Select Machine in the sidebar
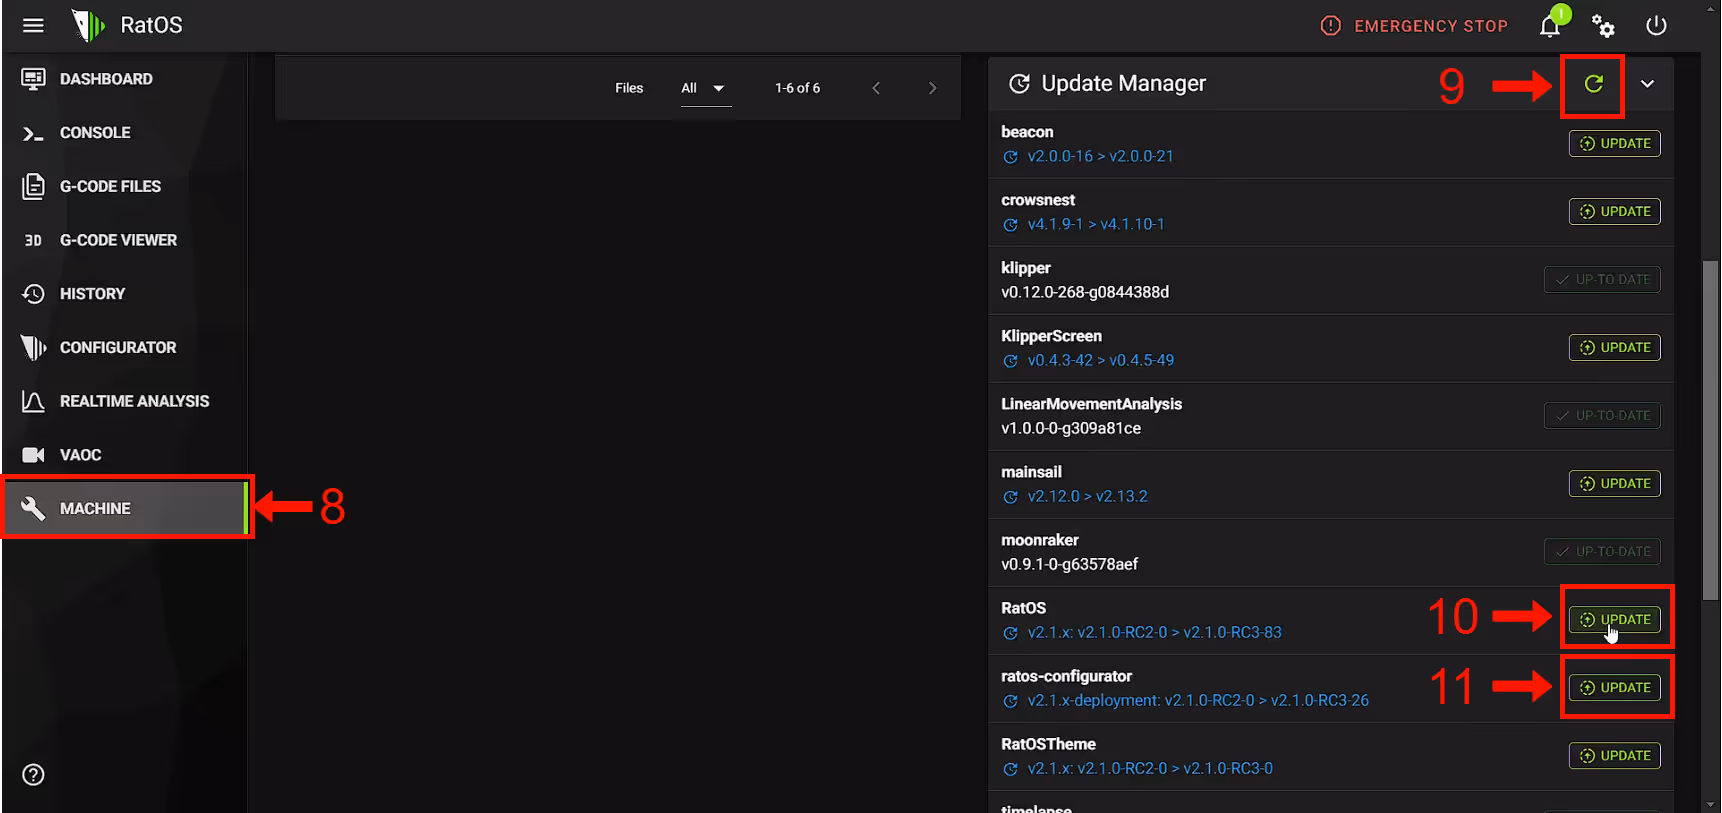Viewport: 1722px width, 813px height. click(x=124, y=508)
